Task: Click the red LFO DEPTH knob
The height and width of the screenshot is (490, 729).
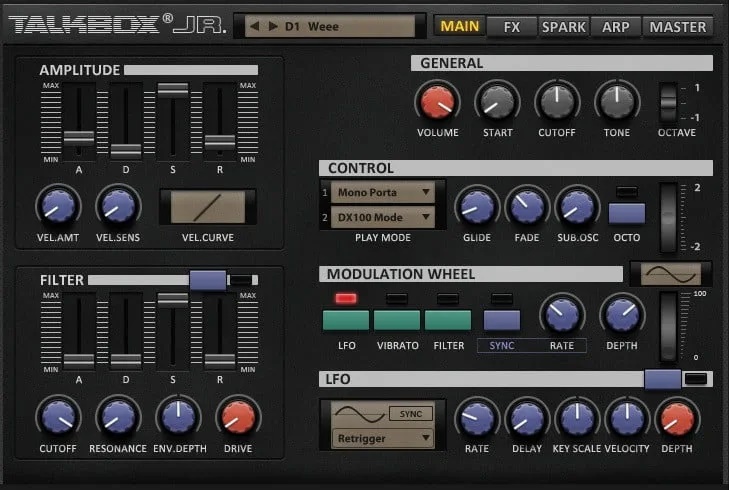Action: click(x=677, y=418)
